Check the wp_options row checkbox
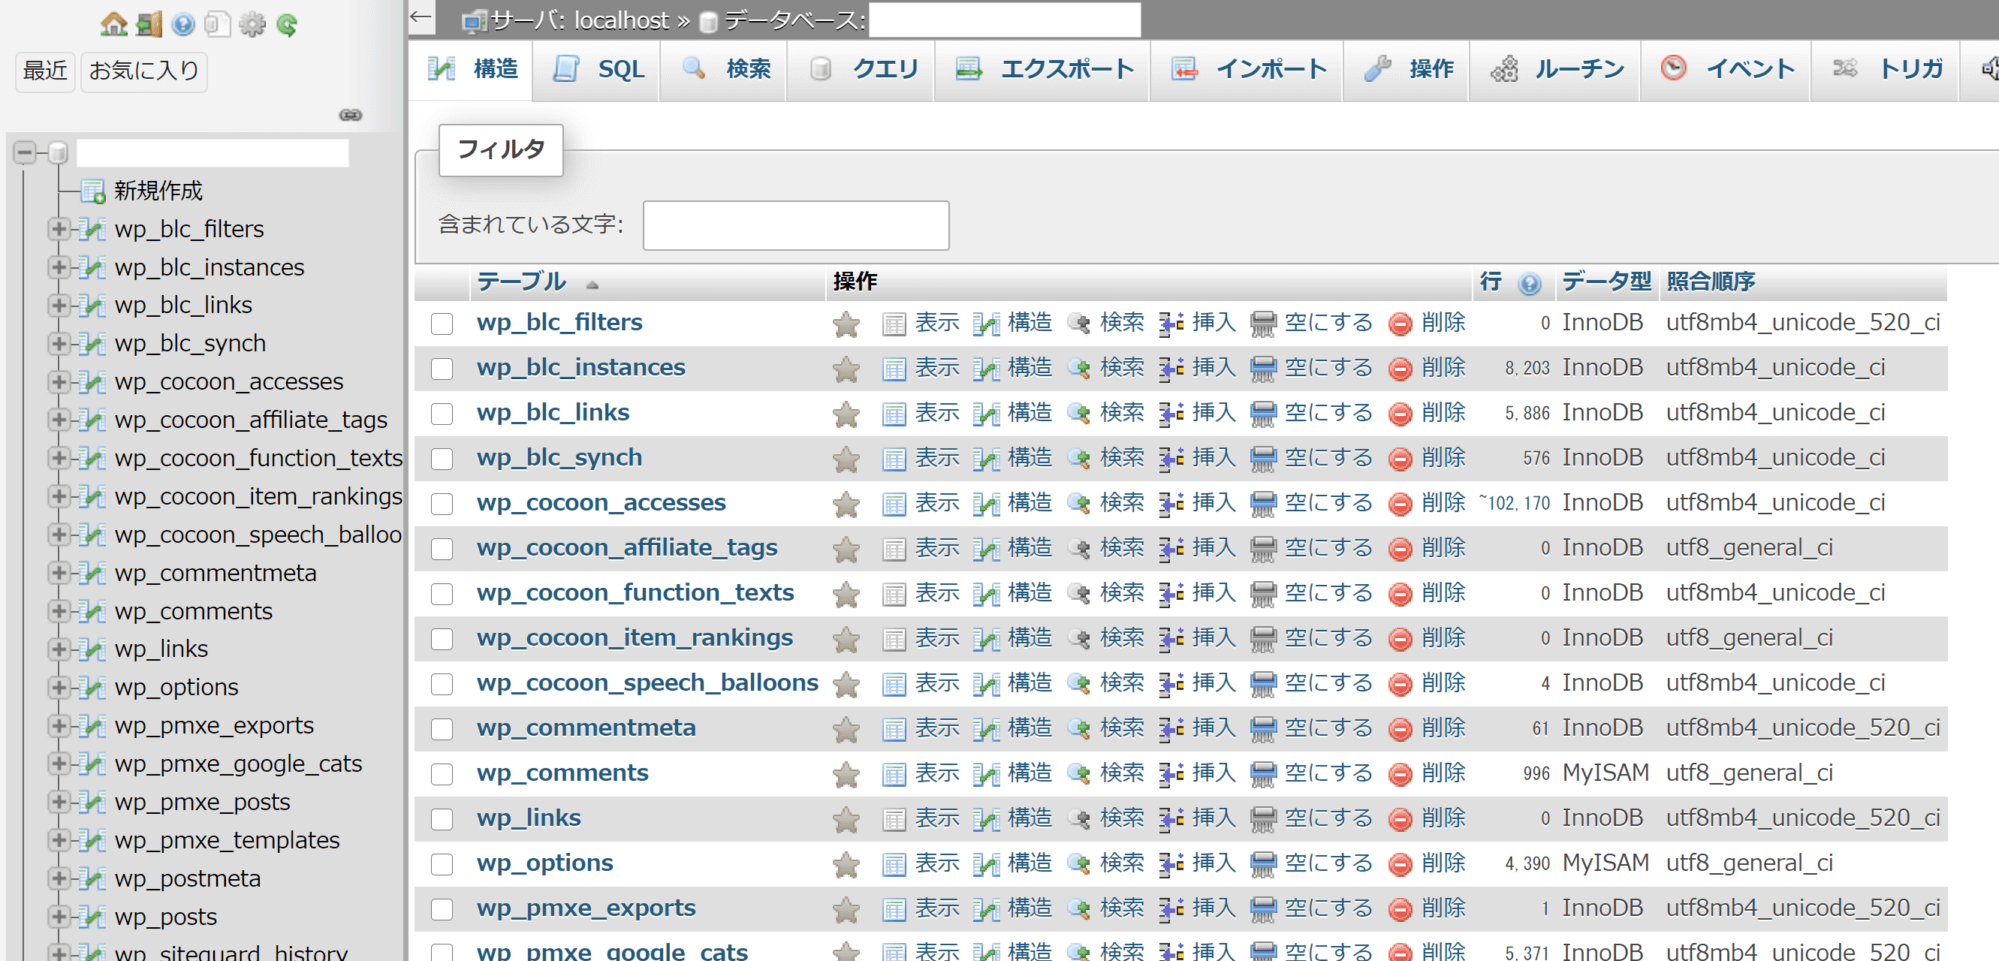 [x=442, y=864]
